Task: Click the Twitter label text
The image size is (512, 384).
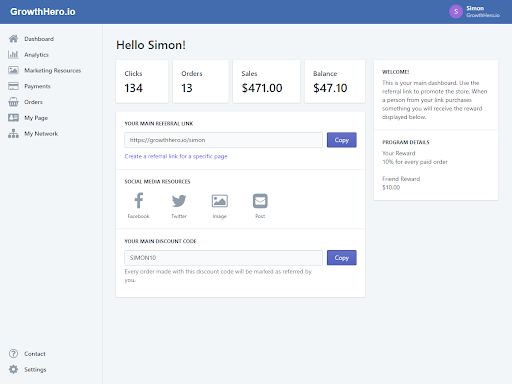Action: tap(179, 216)
